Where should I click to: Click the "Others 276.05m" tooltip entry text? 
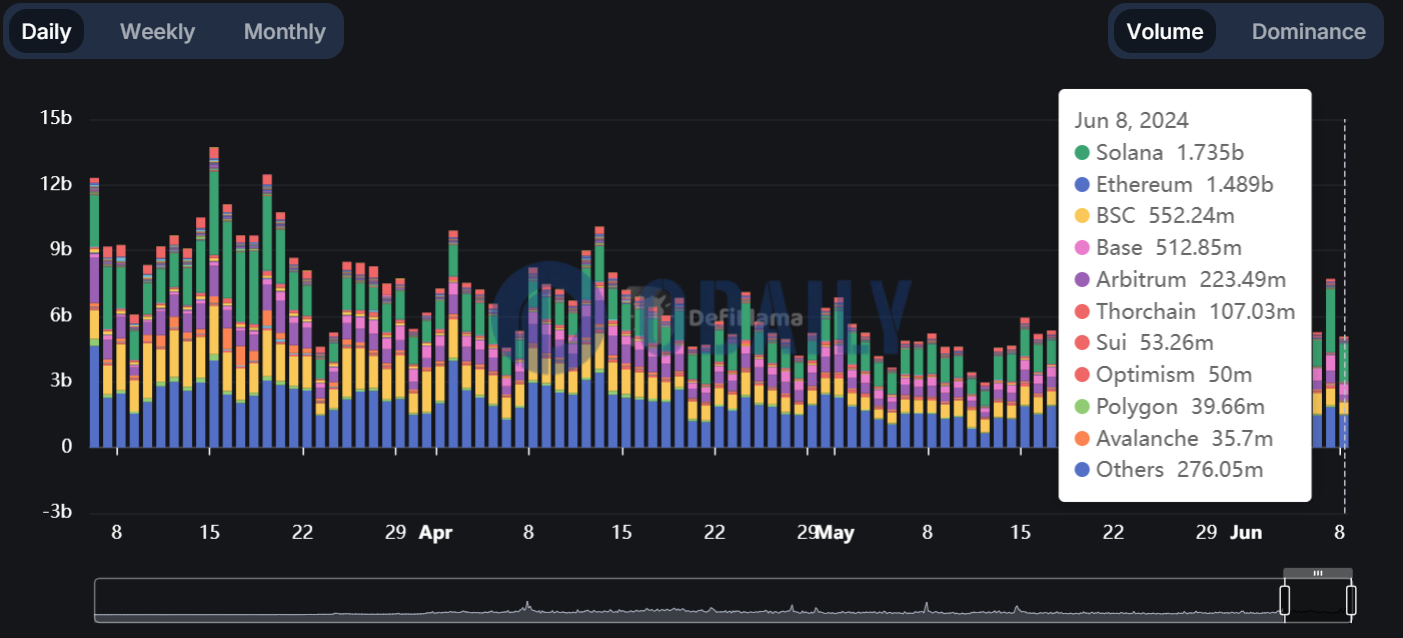point(1179,470)
